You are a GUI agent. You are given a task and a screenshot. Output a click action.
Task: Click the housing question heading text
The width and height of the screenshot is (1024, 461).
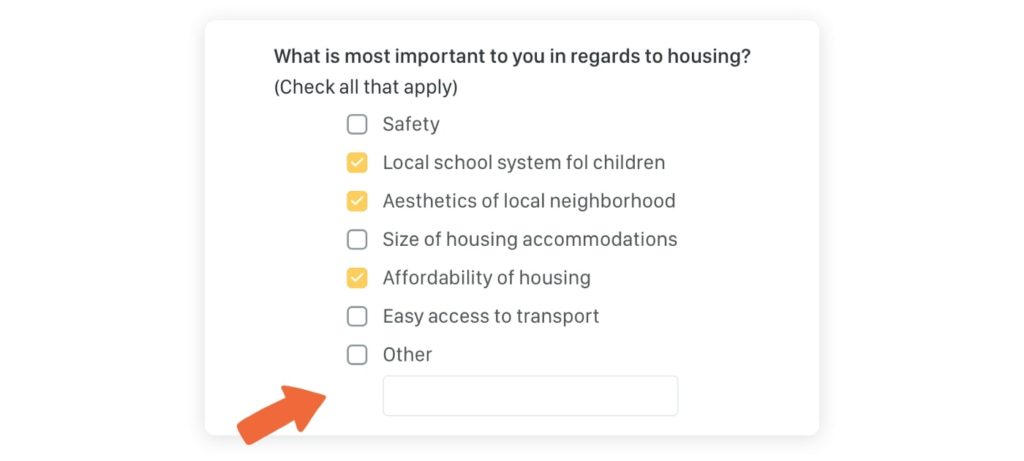(x=512, y=57)
